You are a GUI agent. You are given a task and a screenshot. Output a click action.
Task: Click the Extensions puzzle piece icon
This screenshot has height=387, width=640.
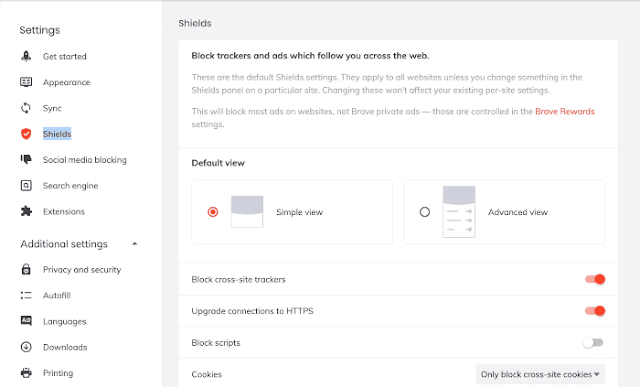pyautogui.click(x=26, y=211)
